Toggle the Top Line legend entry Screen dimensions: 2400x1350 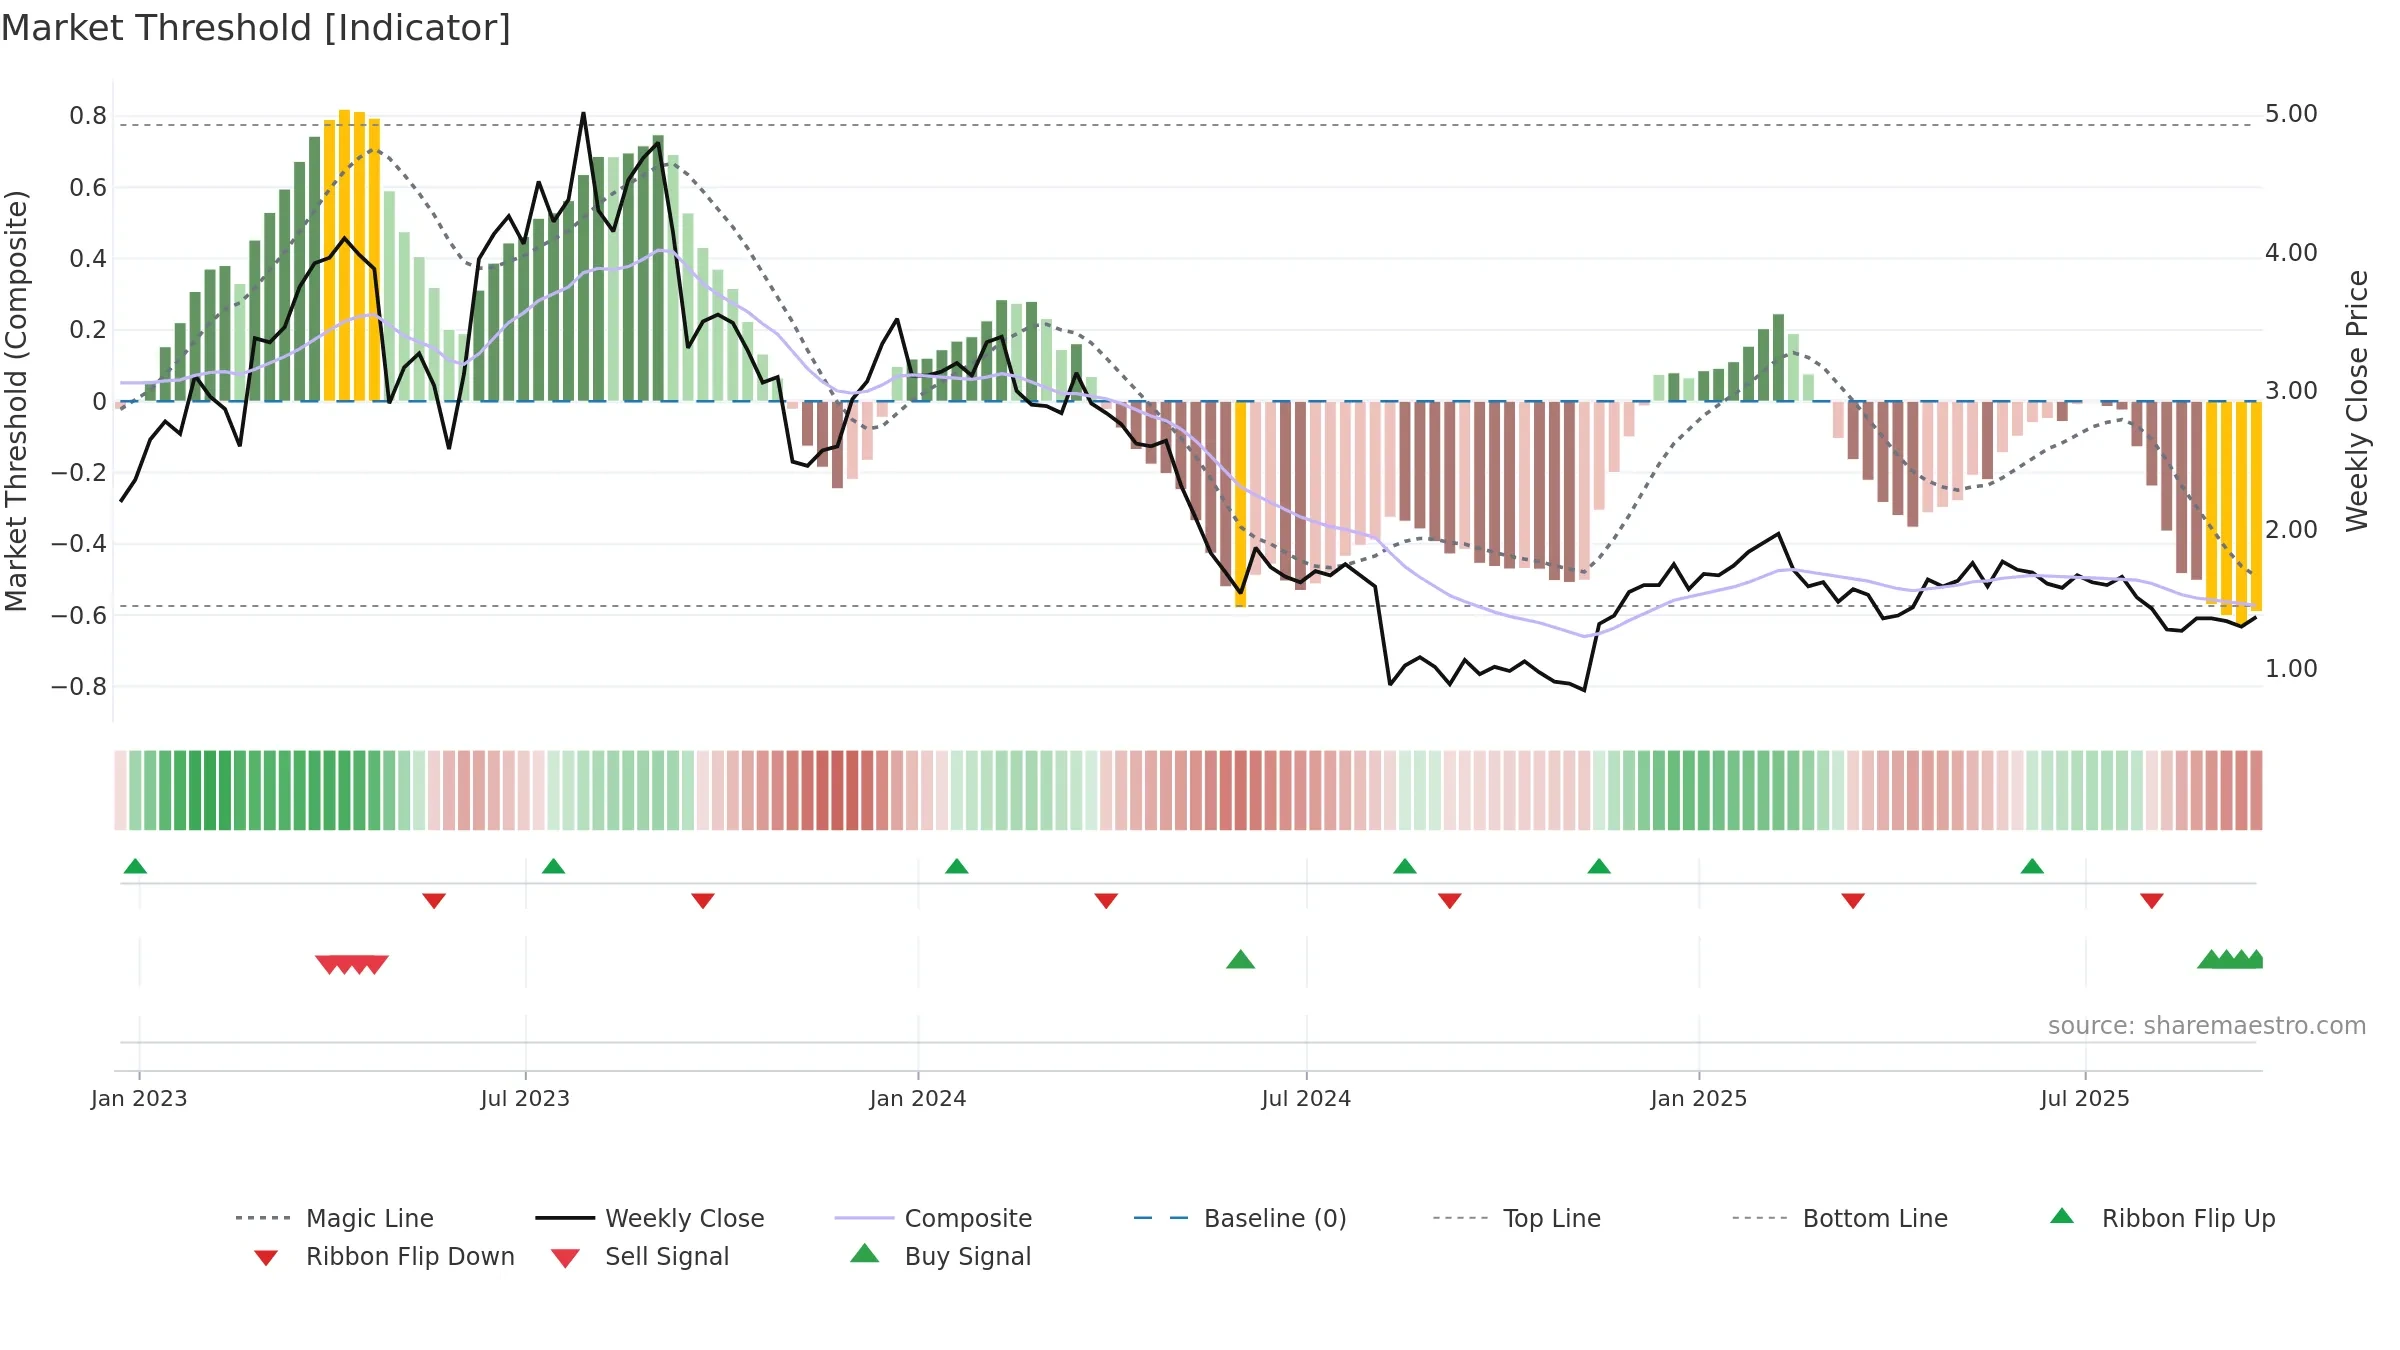click(x=1516, y=1218)
